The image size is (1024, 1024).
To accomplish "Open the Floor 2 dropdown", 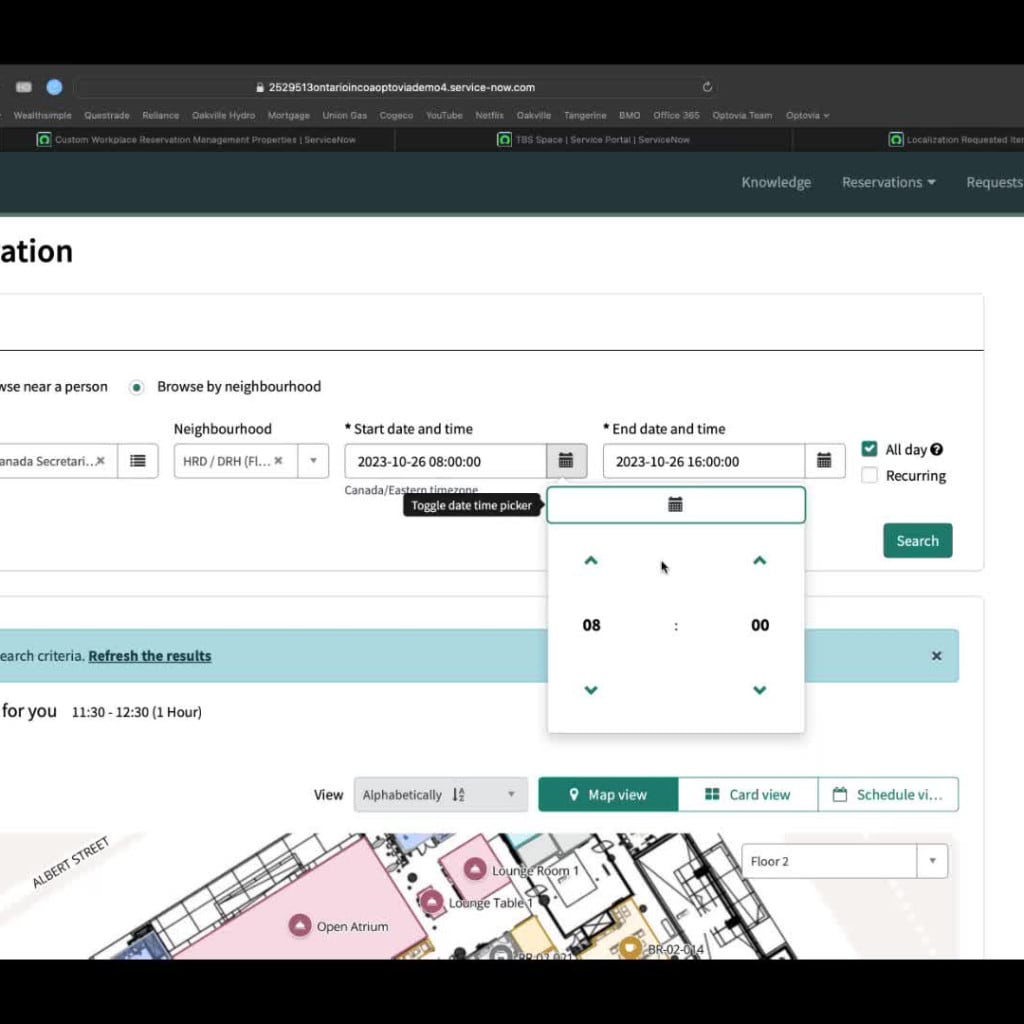I will tap(931, 861).
